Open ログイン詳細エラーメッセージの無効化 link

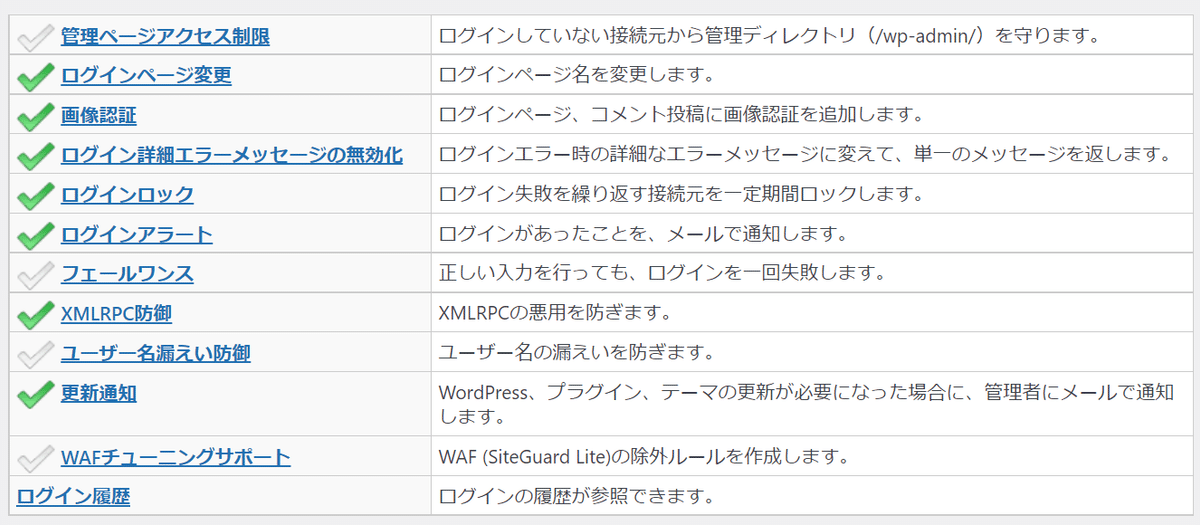click(232, 155)
